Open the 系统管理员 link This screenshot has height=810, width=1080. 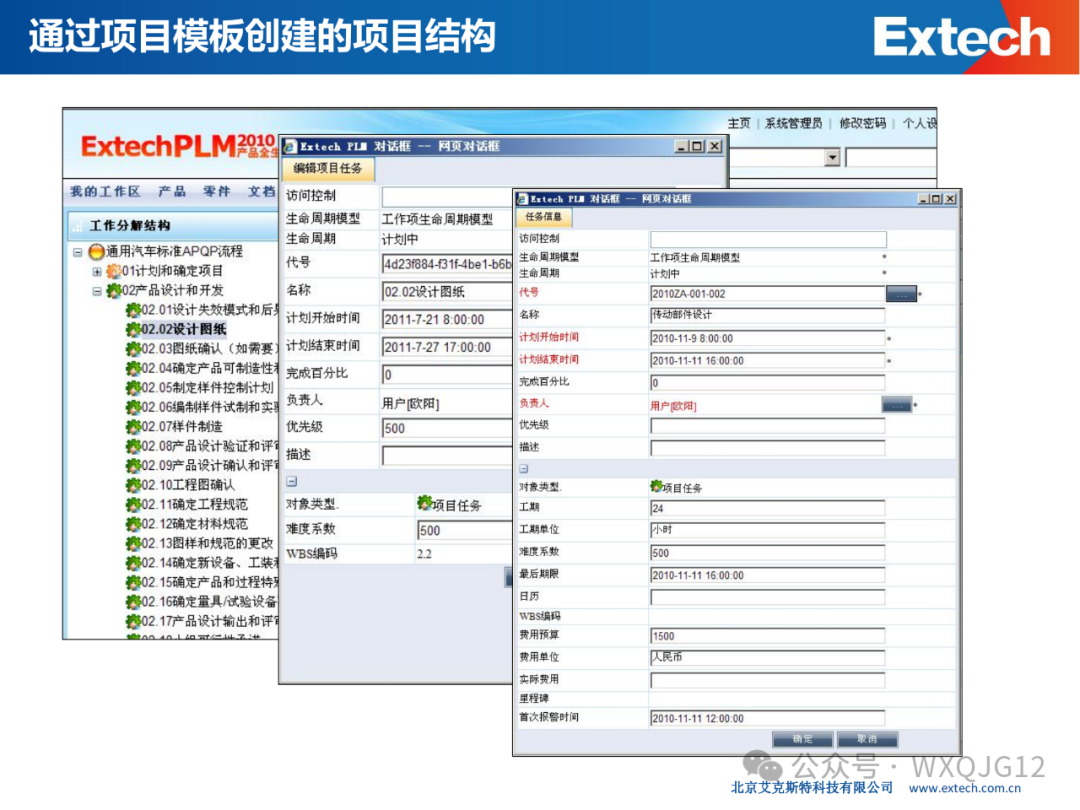click(793, 123)
